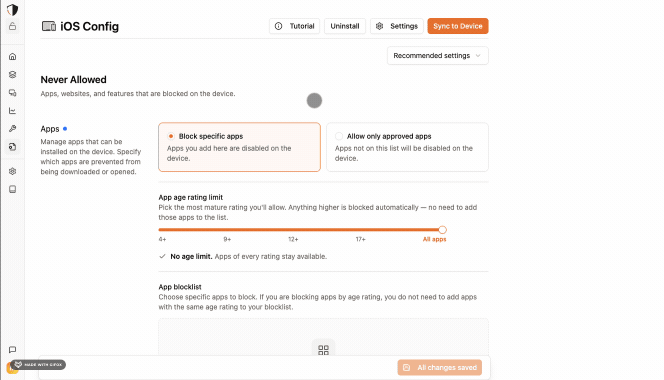664x380 pixels.
Task: Open the gear icon in the sidebar
Action: pyautogui.click(x=13, y=171)
